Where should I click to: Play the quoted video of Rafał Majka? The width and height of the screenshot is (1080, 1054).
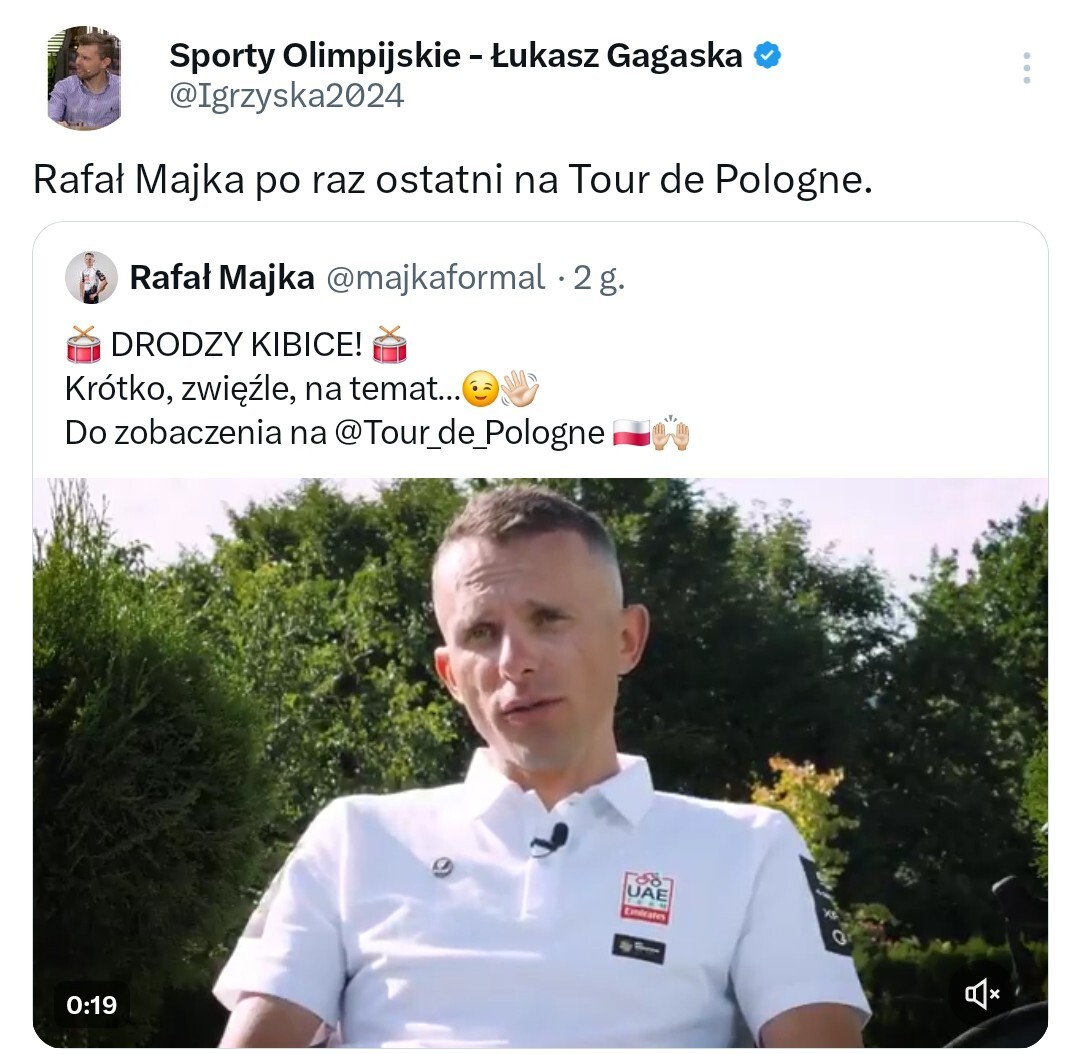pos(541,763)
